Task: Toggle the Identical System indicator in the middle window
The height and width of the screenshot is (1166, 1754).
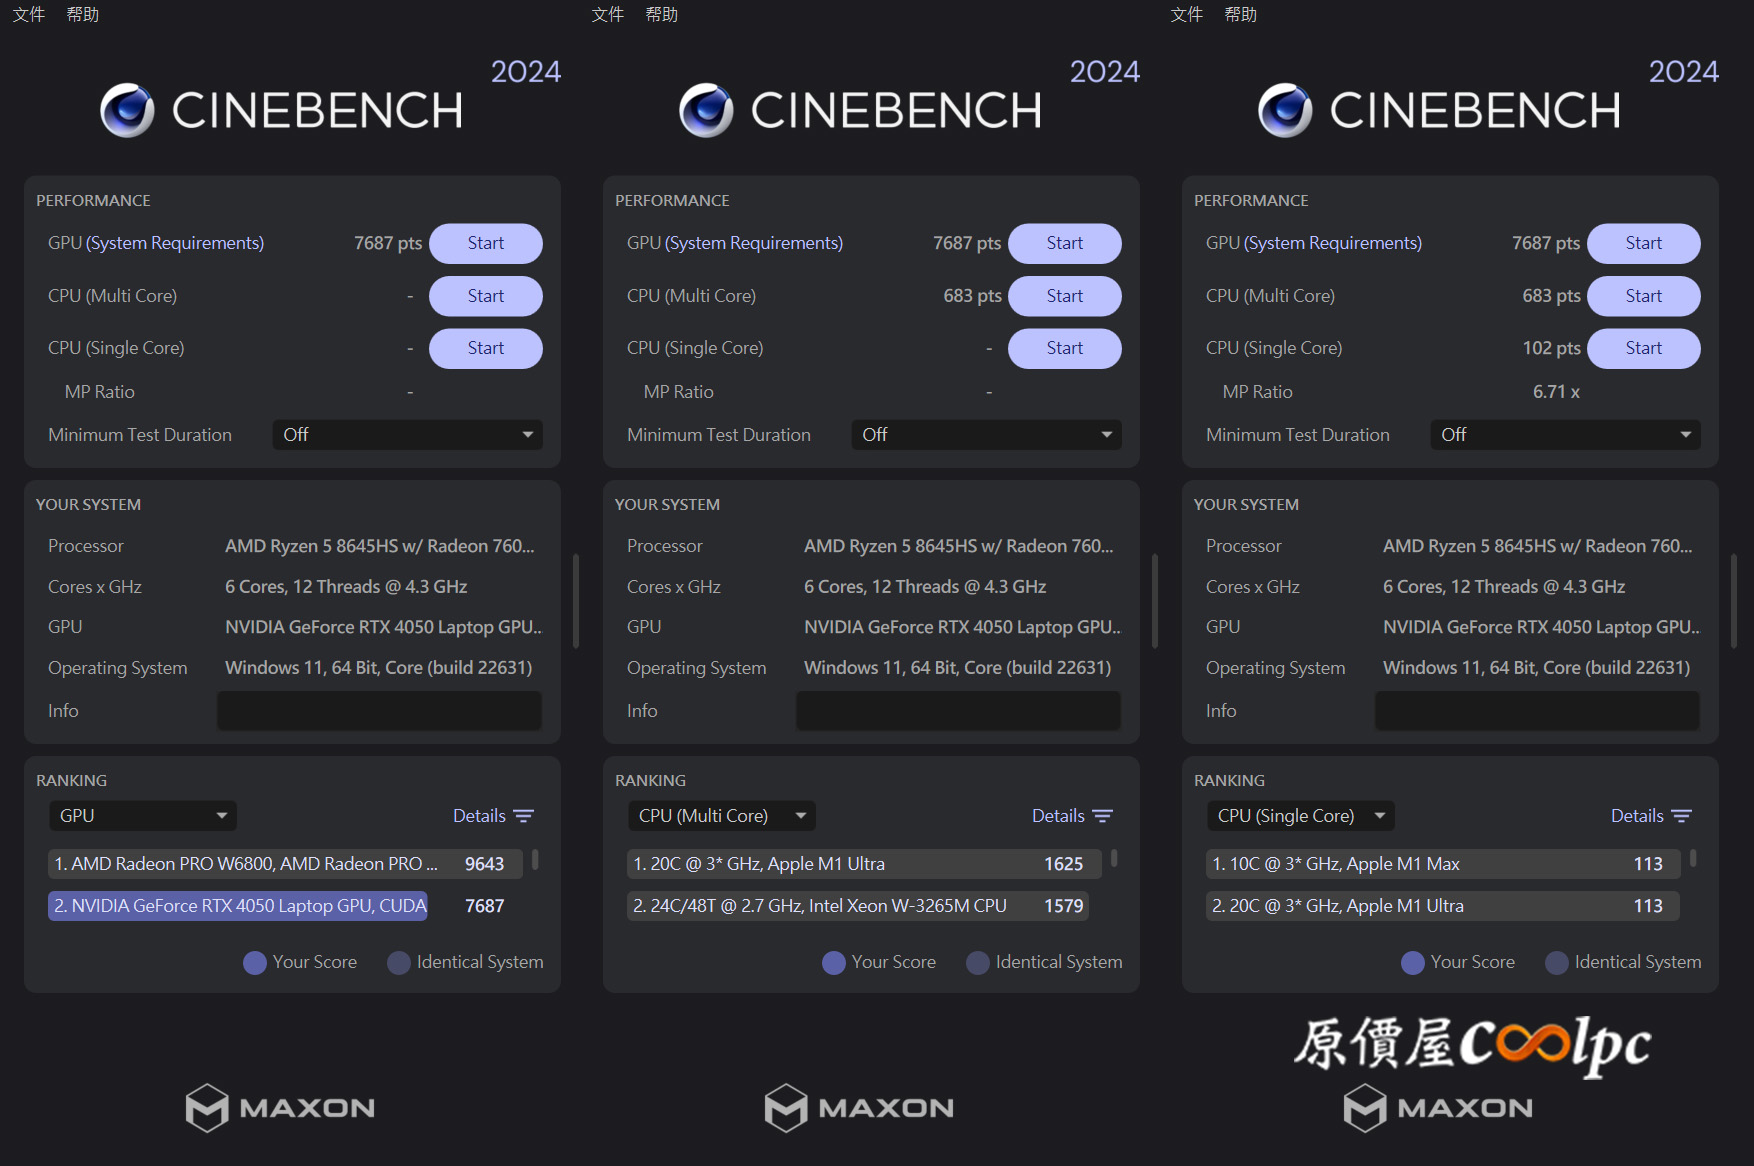Action: pos(978,962)
